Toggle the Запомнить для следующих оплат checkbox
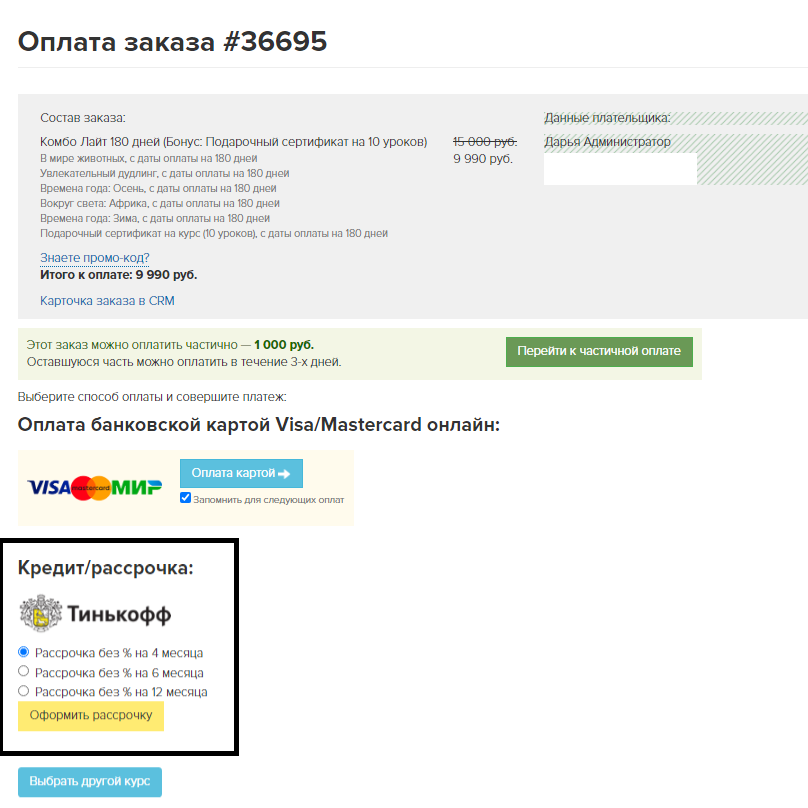This screenshot has width=808, height=808. tap(186, 498)
